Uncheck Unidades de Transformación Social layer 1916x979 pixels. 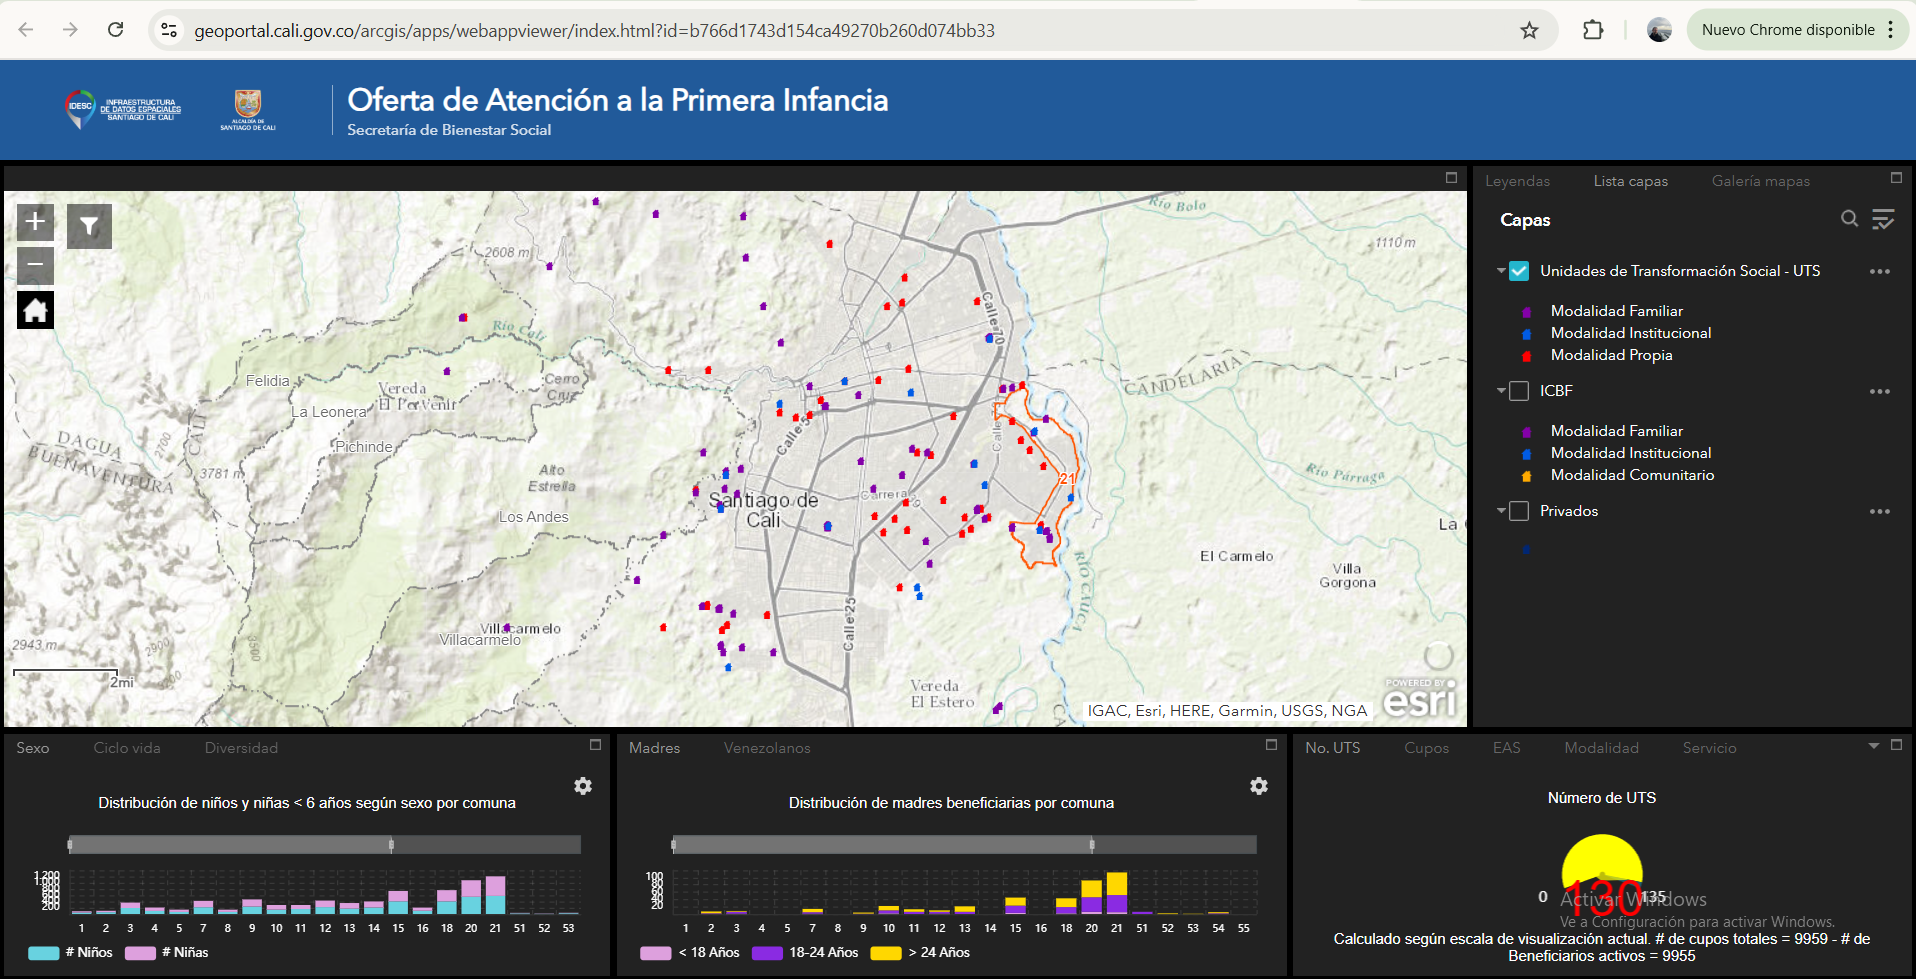pos(1519,271)
